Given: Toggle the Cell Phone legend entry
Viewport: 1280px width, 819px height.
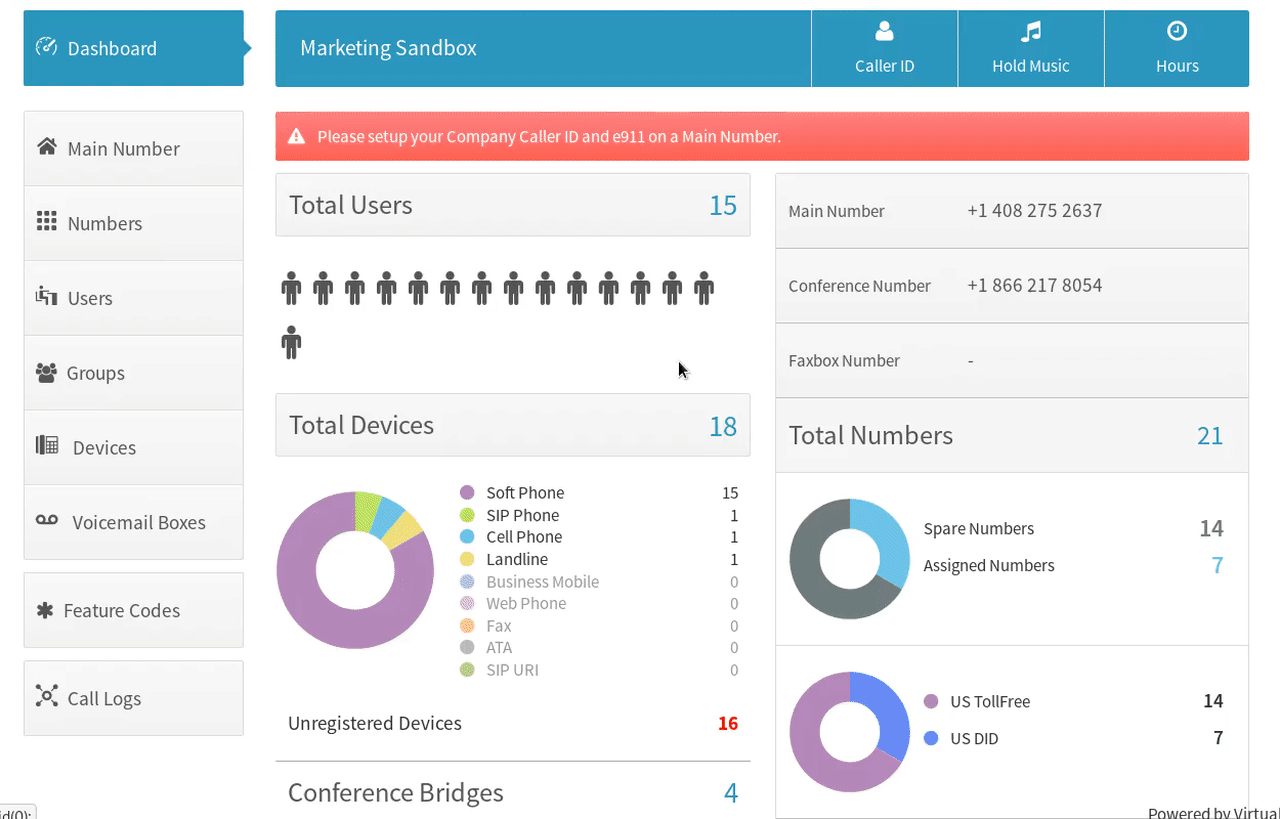Looking at the screenshot, I should coord(523,537).
